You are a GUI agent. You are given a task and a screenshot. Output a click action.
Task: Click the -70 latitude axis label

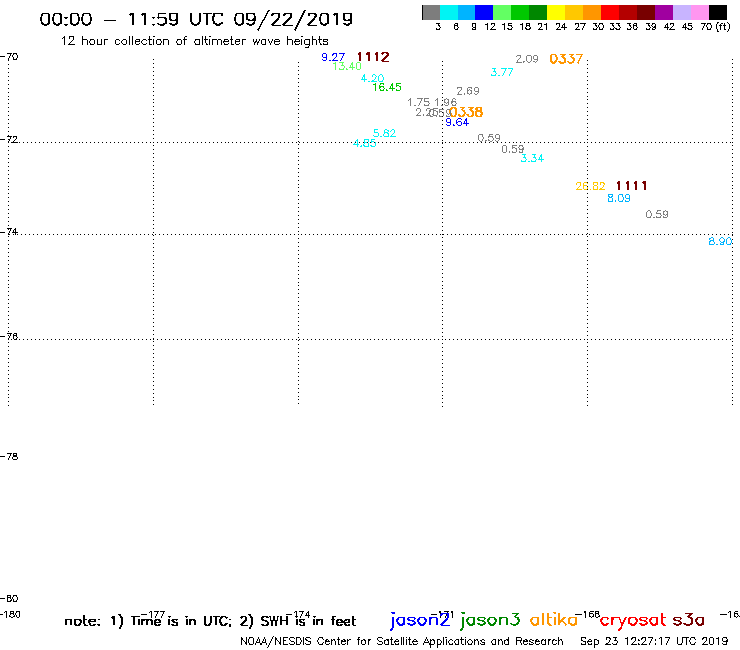9,57
